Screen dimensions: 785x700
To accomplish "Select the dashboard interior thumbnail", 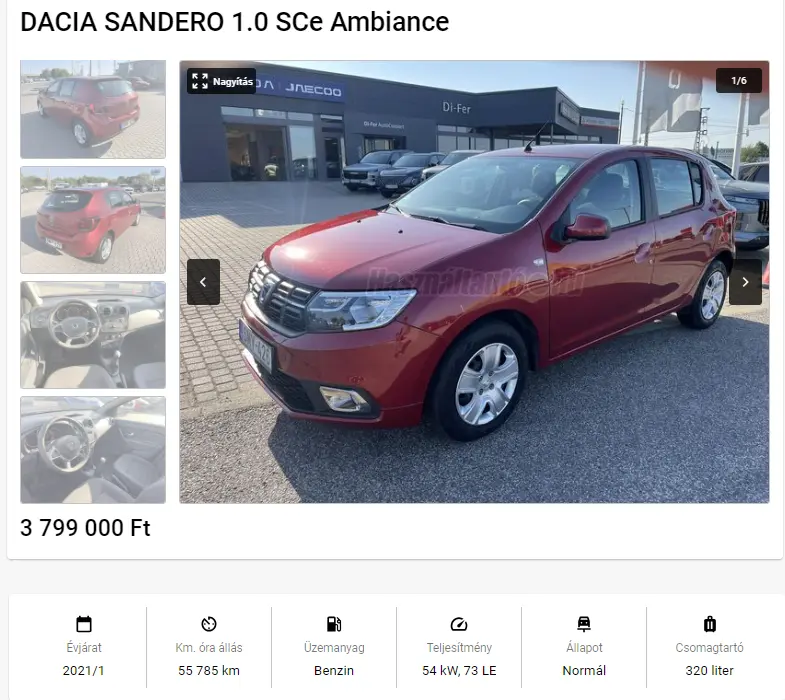I will coord(93,335).
